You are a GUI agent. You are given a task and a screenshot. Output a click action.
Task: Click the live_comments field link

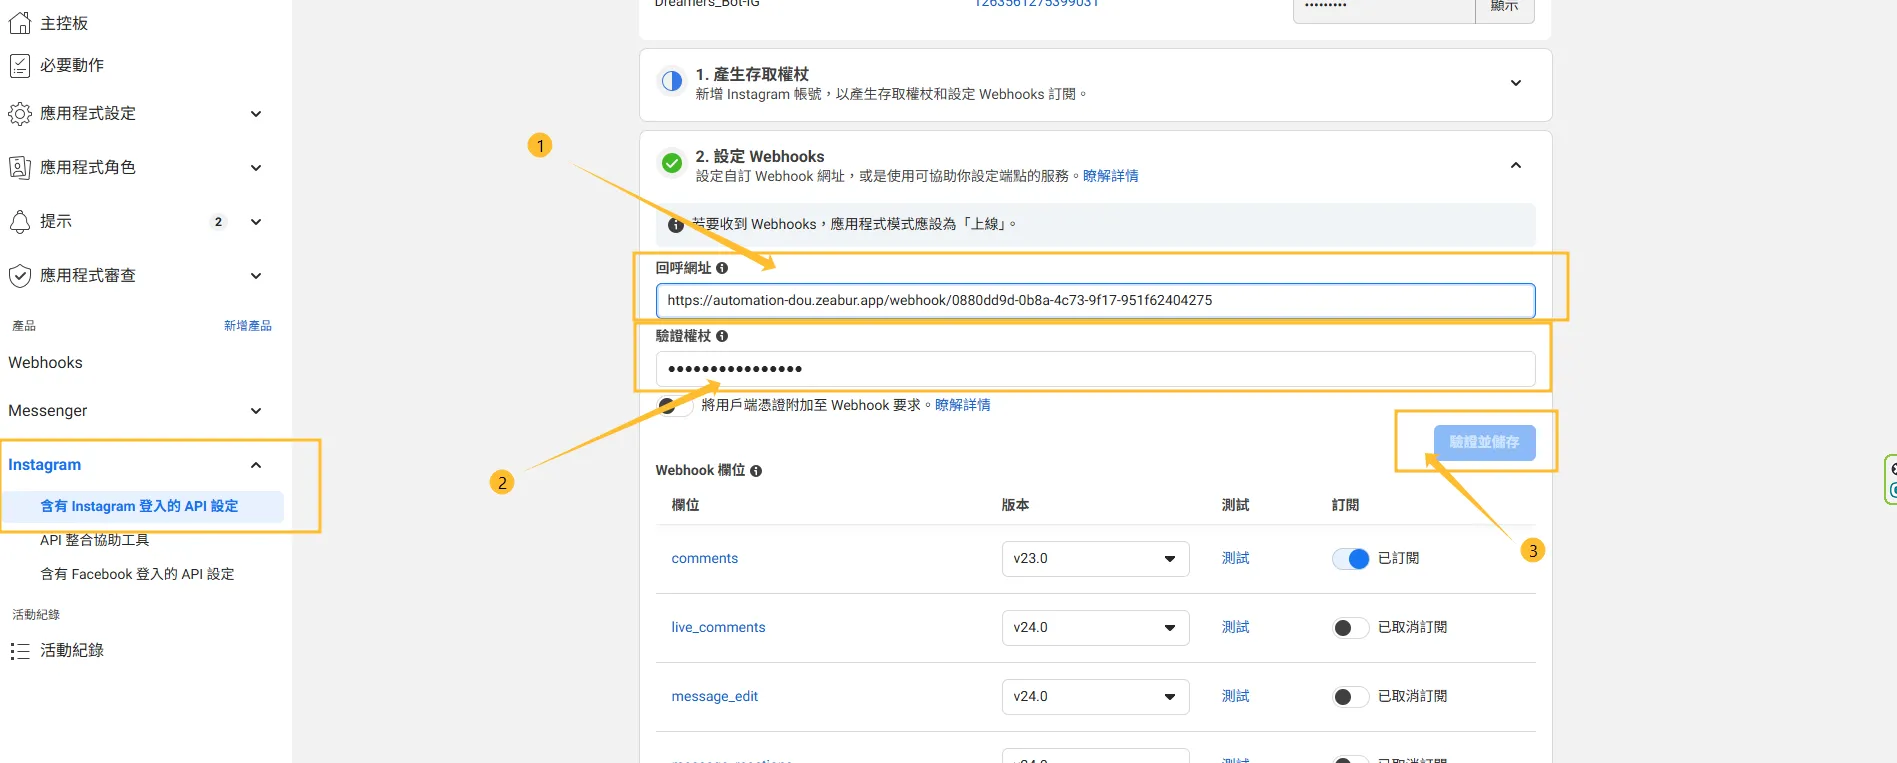click(718, 628)
